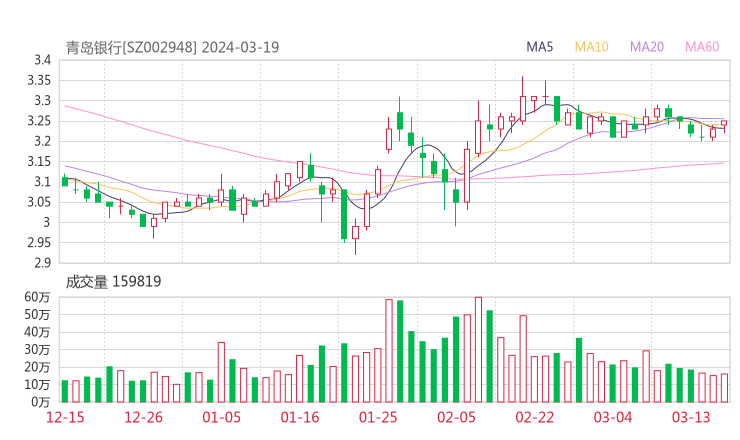Click the 30万 volume axis label

tap(37, 349)
